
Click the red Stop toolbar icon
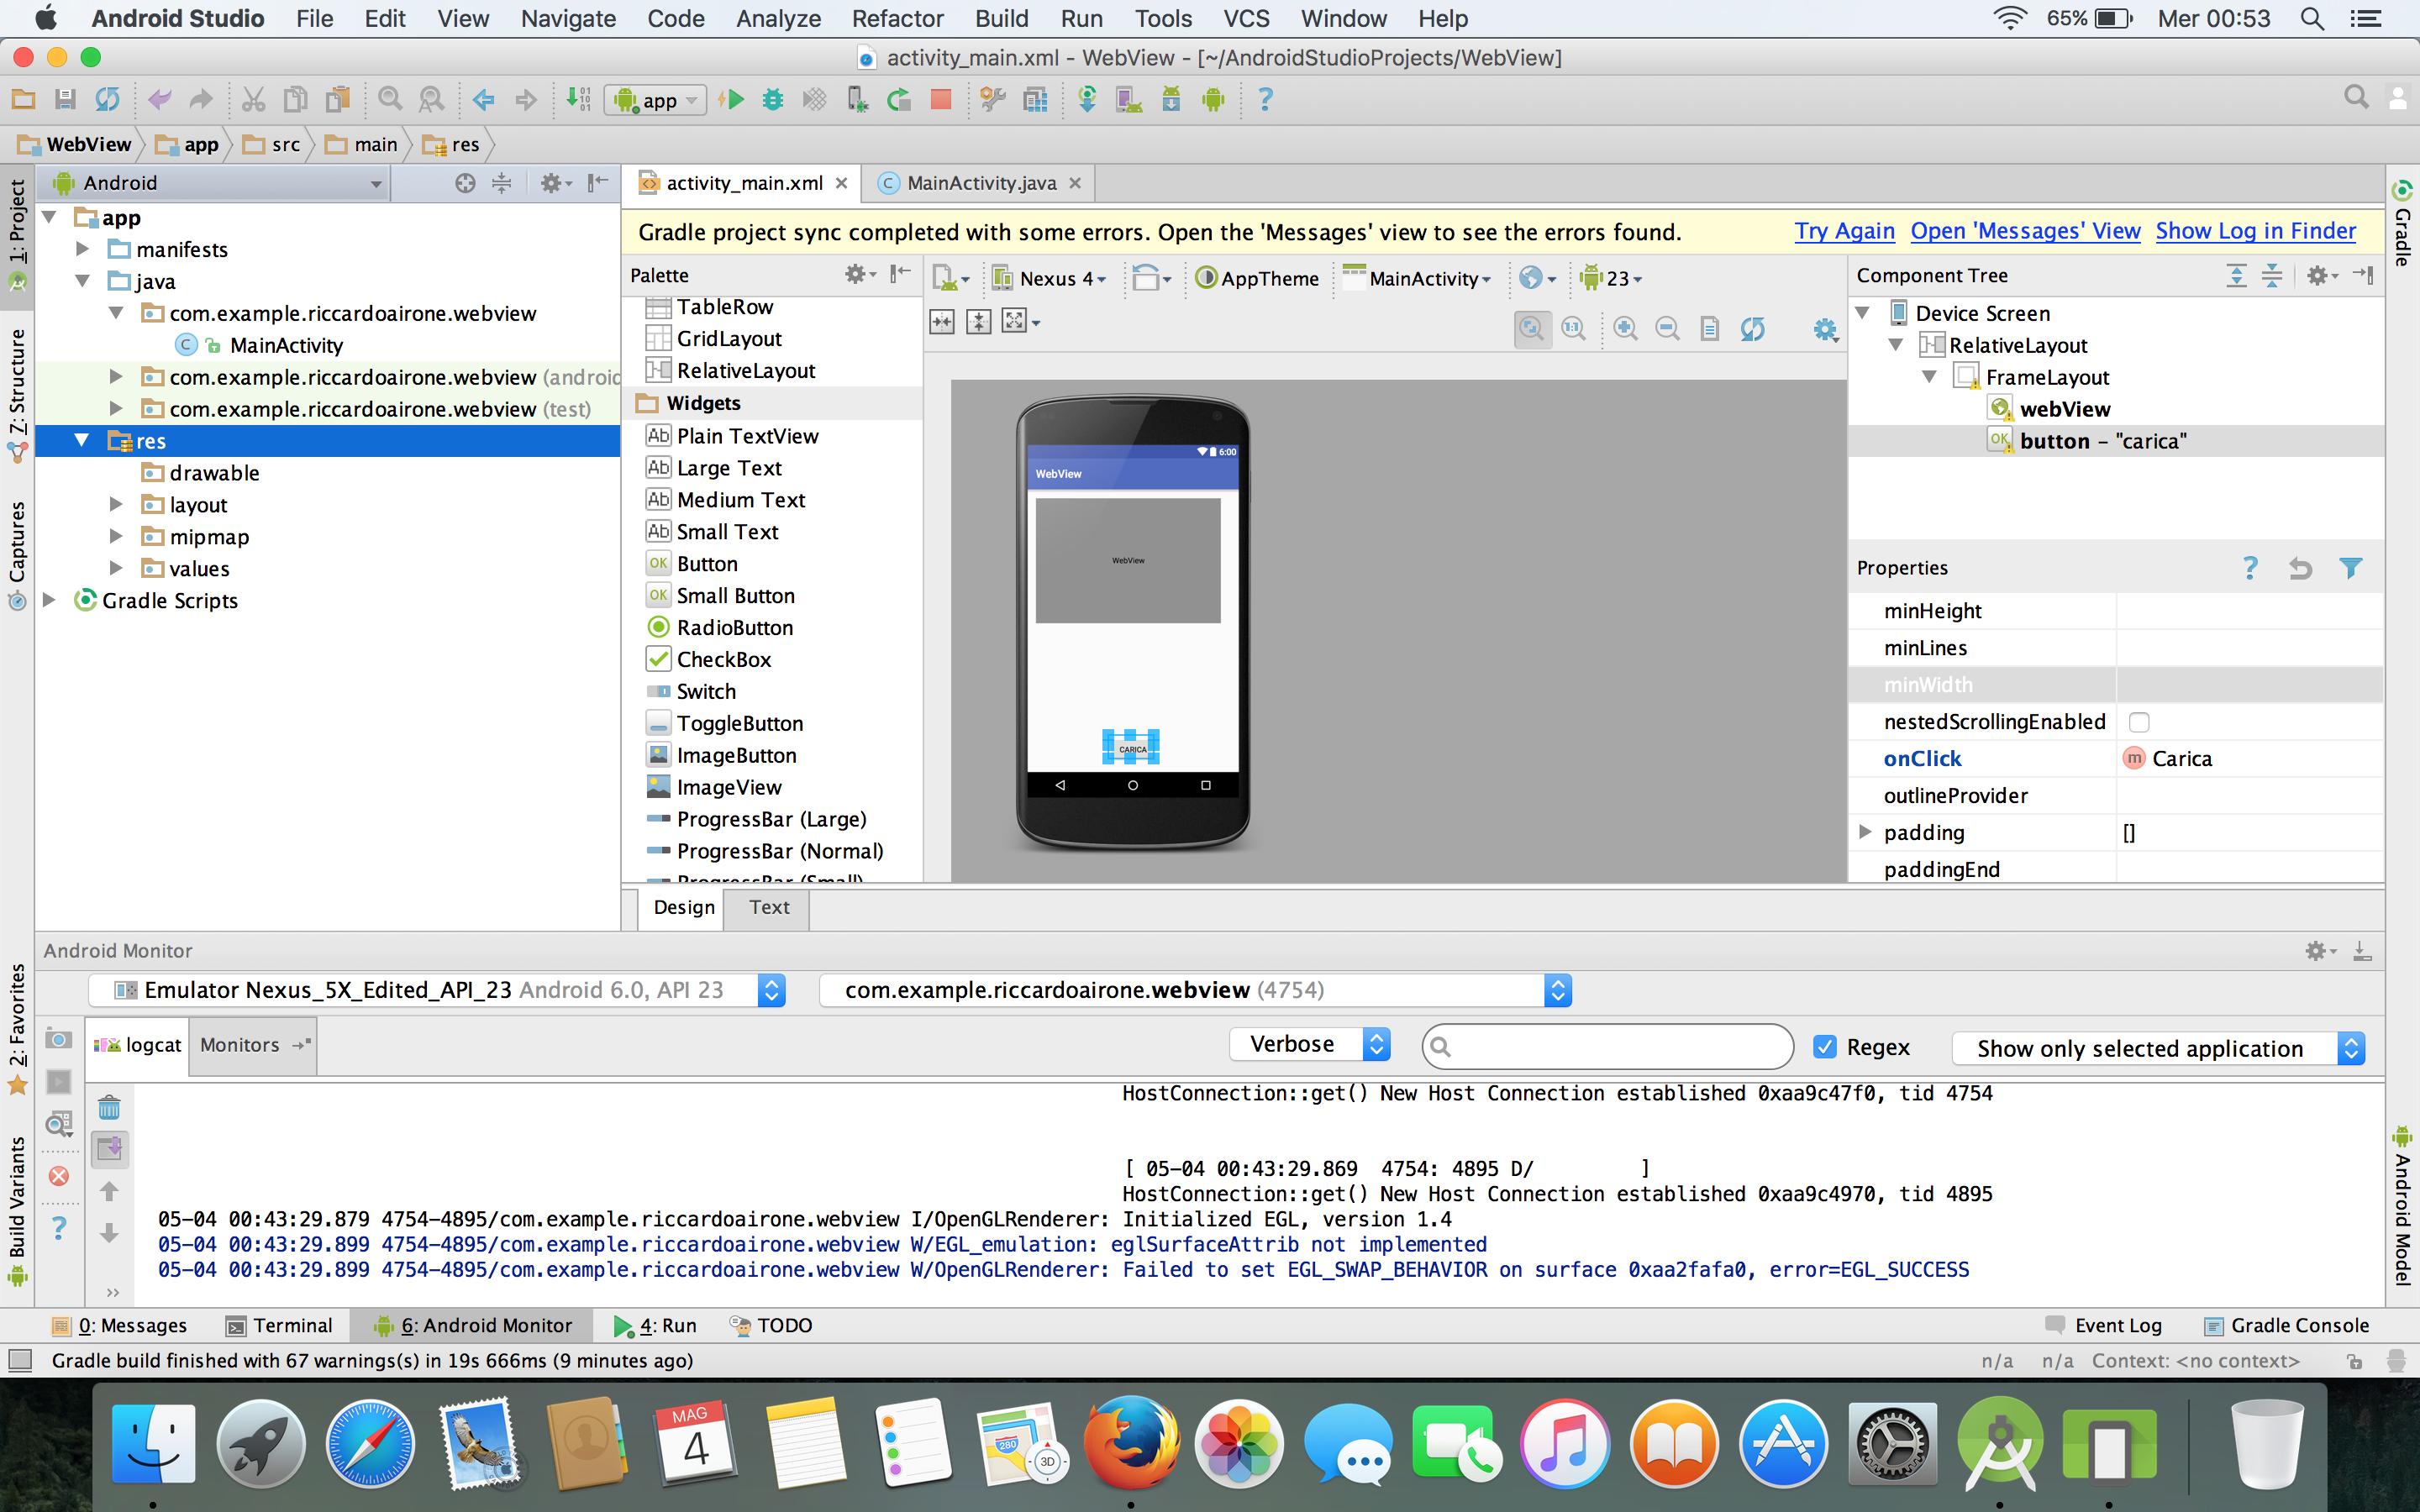tap(940, 99)
